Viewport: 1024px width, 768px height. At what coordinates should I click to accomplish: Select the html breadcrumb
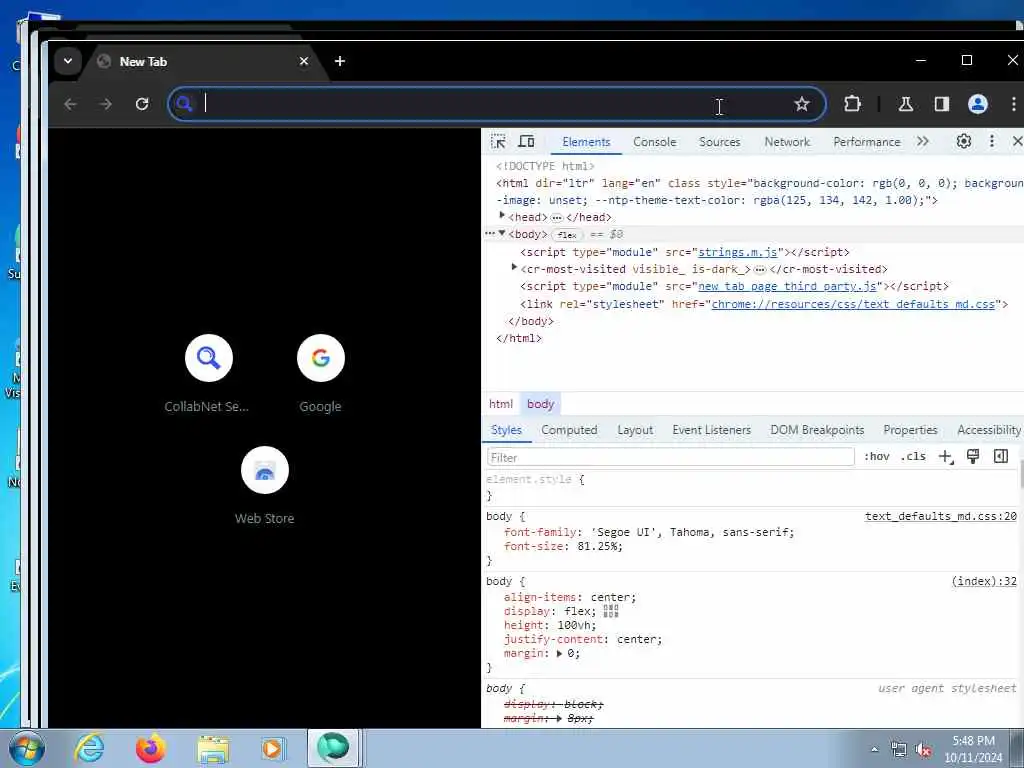501,404
